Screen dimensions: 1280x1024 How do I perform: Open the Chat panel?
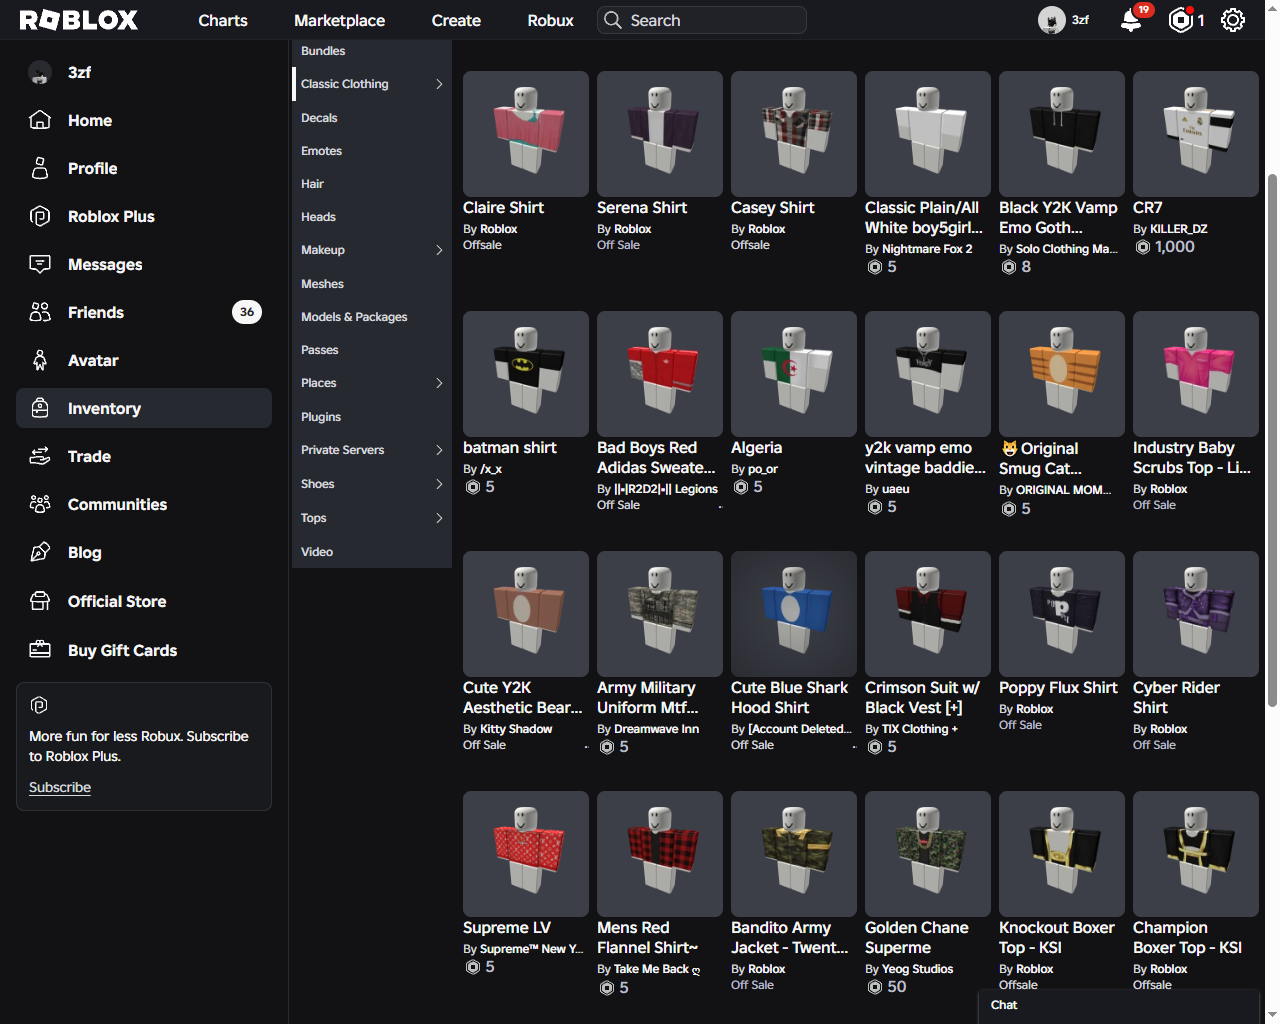[1118, 1006]
